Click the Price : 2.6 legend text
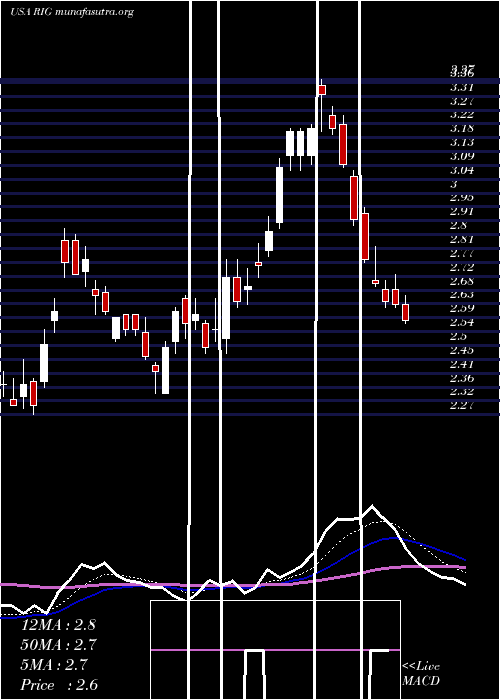500x700 pixels. click(59, 685)
